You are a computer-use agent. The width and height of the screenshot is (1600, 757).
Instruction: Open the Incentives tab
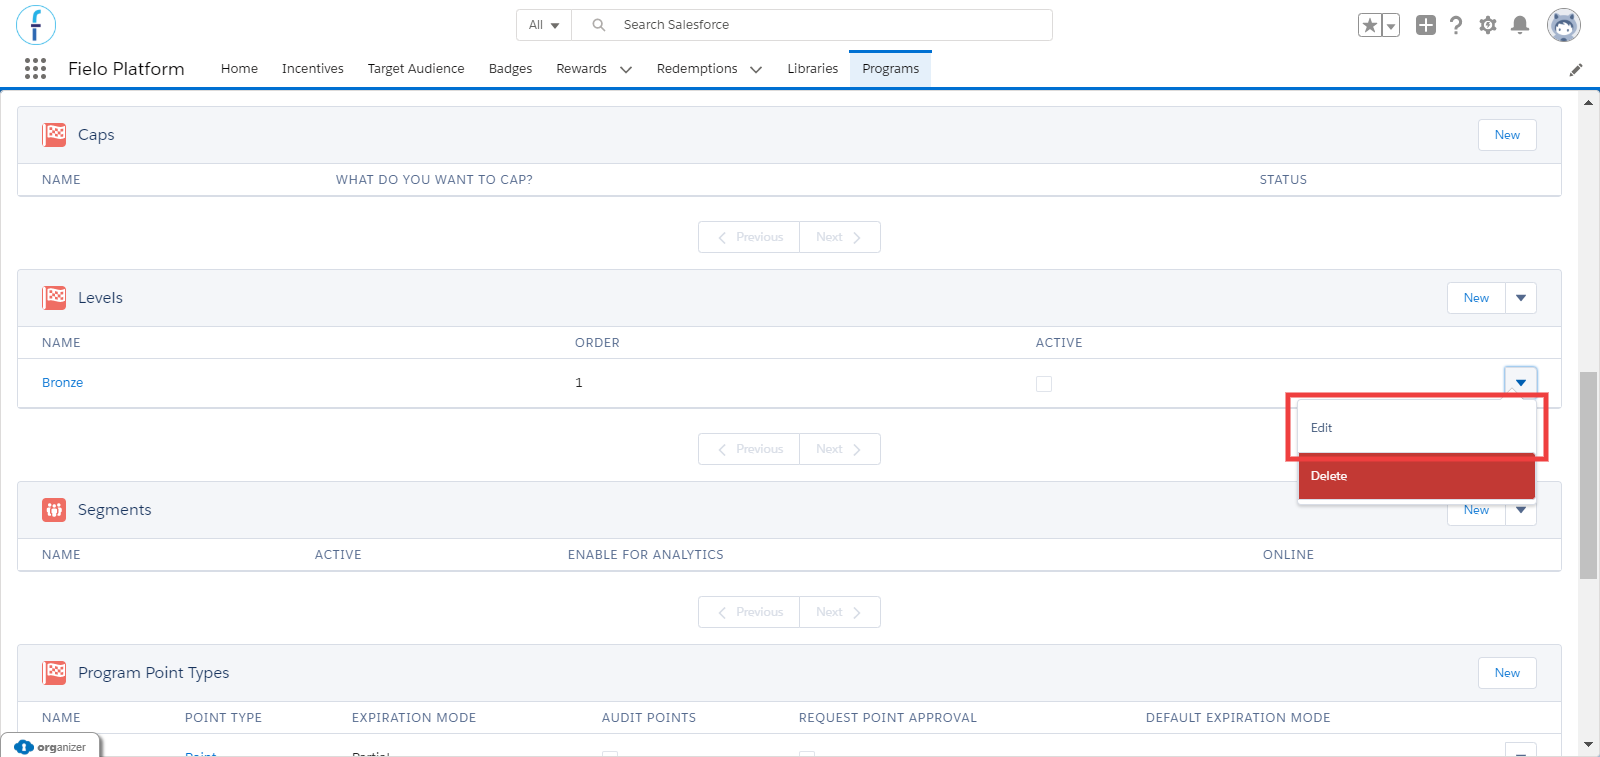pyautogui.click(x=312, y=69)
